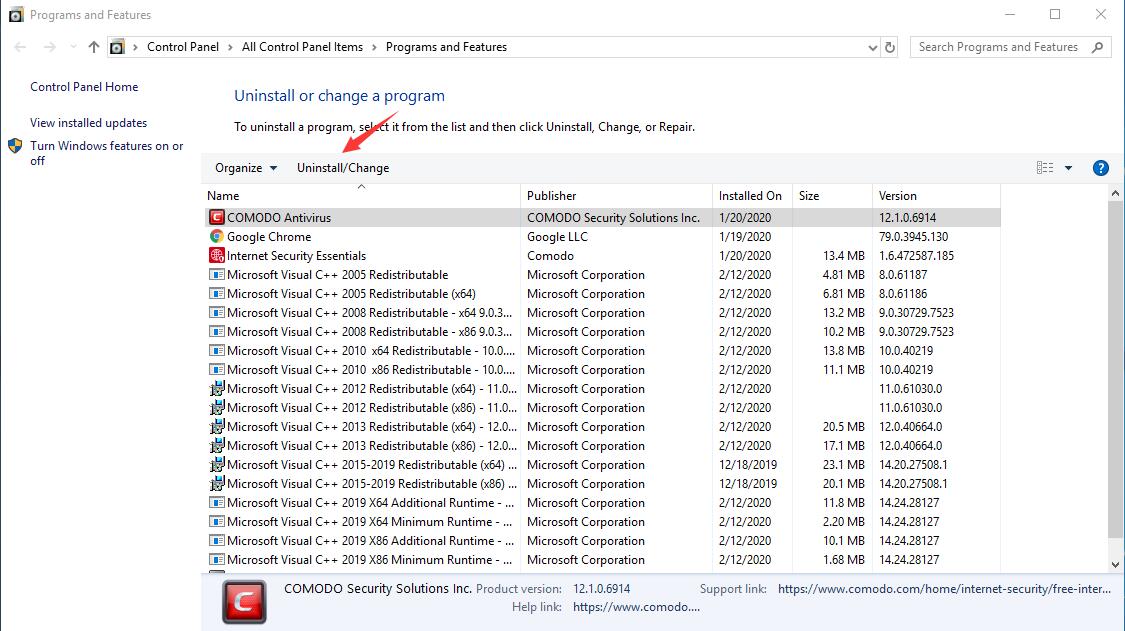
Task: Select Visual C++ 2008 Redistributable - x64 row
Action: (x=603, y=313)
